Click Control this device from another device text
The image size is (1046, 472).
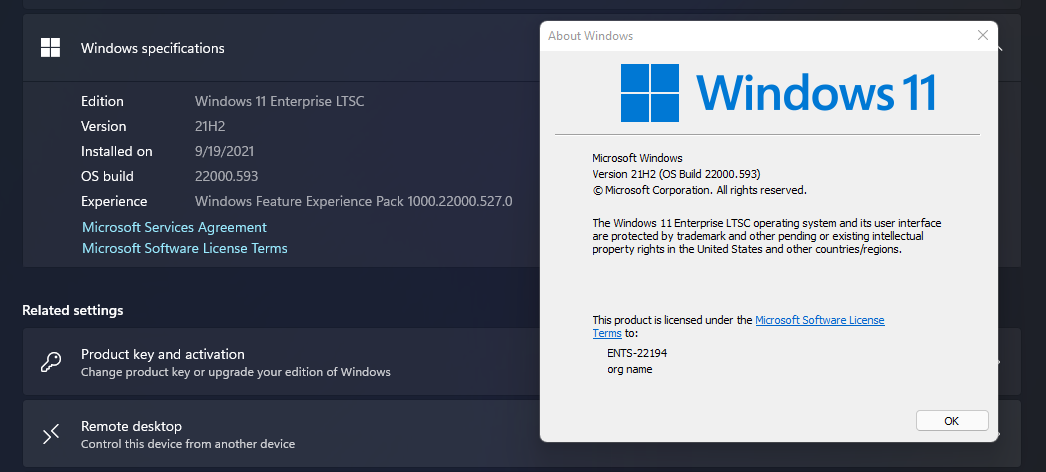pyautogui.click(x=187, y=444)
